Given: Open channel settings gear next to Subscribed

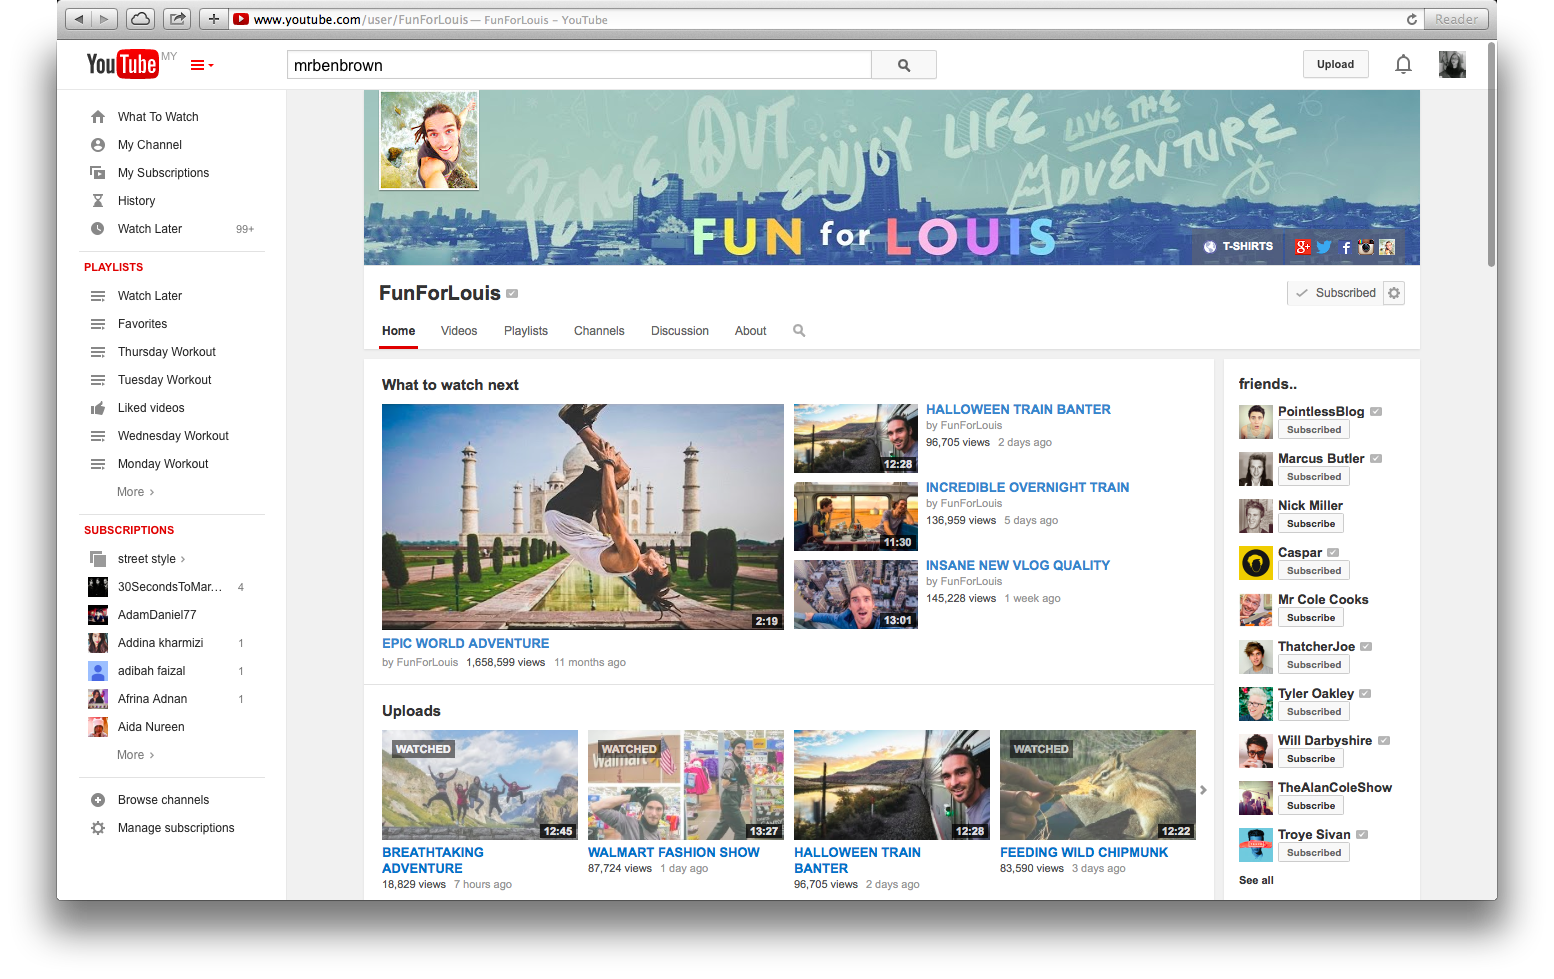Looking at the screenshot, I should 1394,293.
